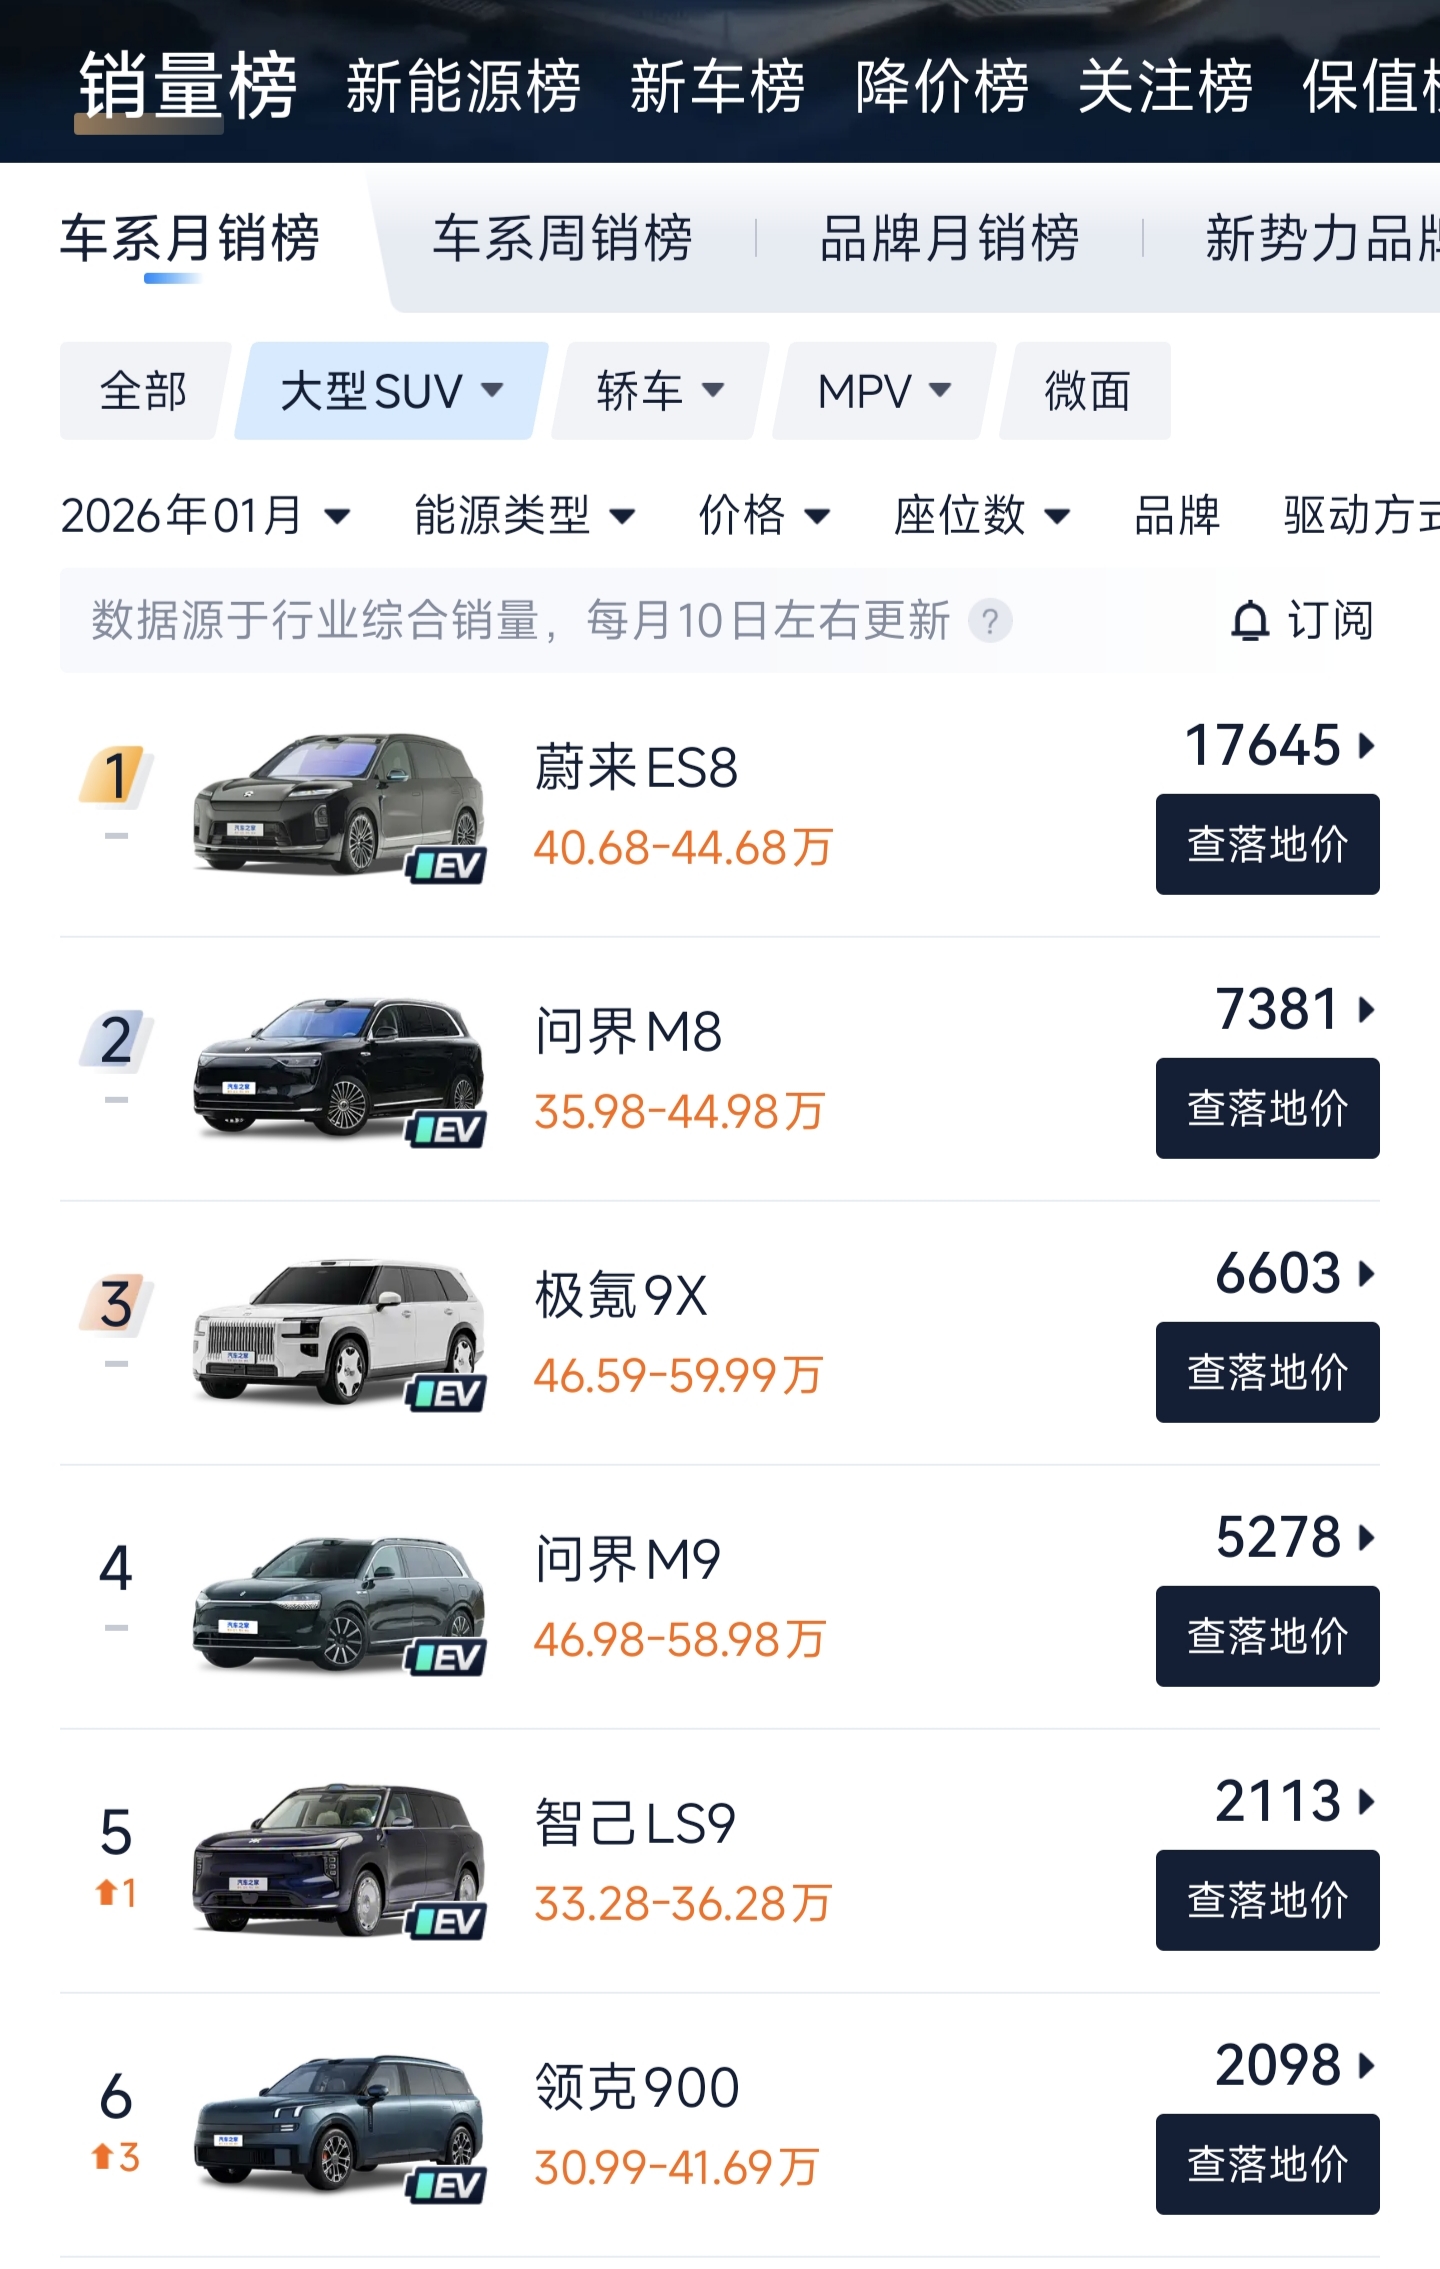Select the 全部 category filter
The width and height of the screenshot is (1440, 2269).
143,391
